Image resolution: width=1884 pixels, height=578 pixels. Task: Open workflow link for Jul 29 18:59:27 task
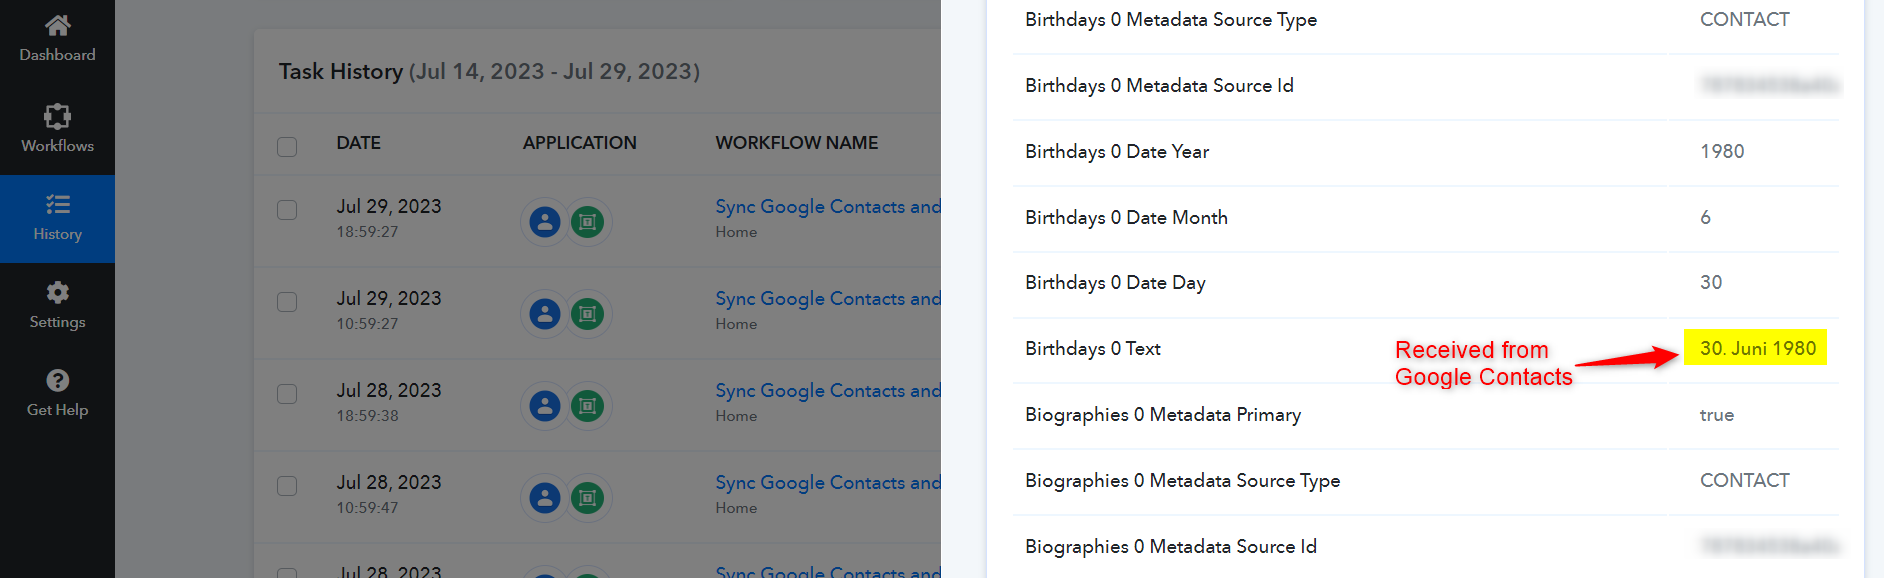pyautogui.click(x=827, y=207)
